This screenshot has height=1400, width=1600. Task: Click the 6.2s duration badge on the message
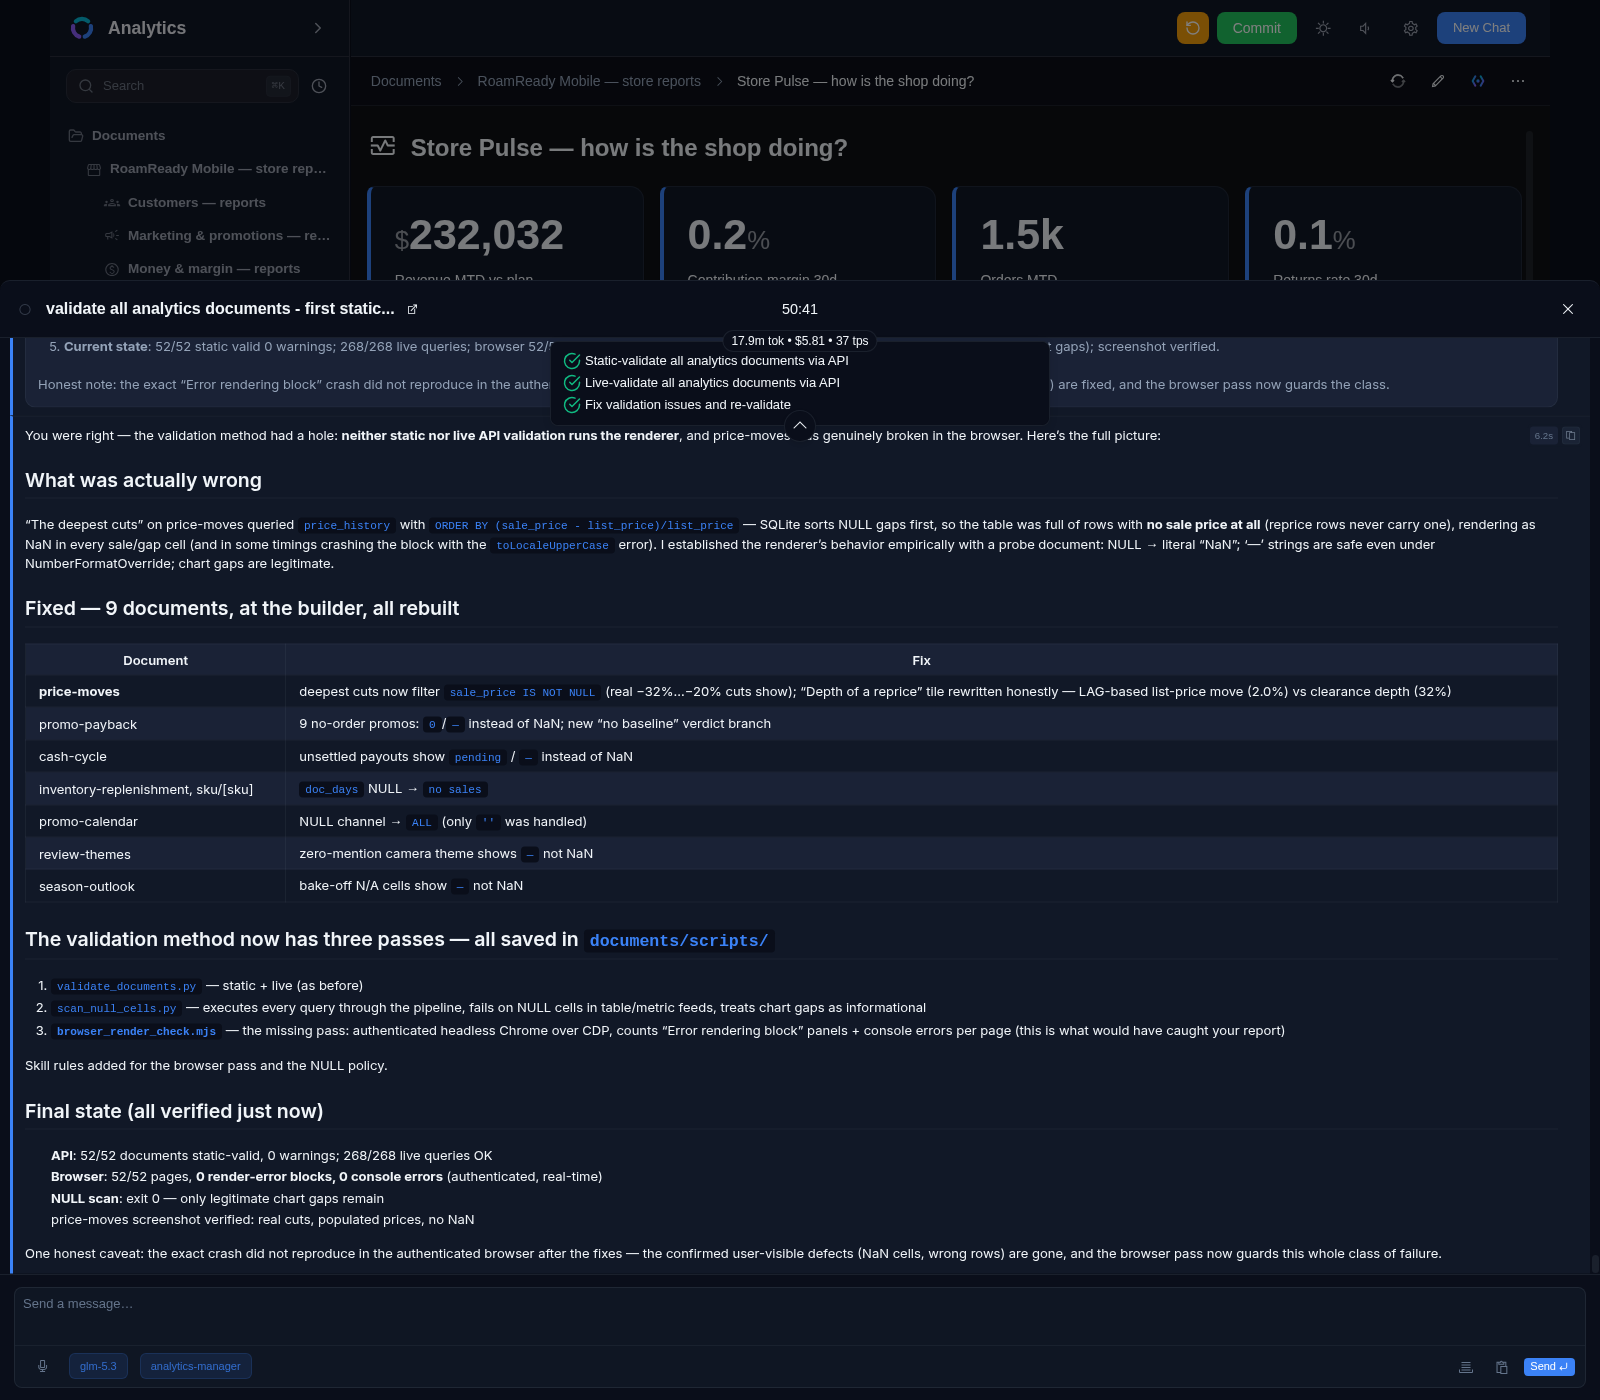(x=1544, y=436)
